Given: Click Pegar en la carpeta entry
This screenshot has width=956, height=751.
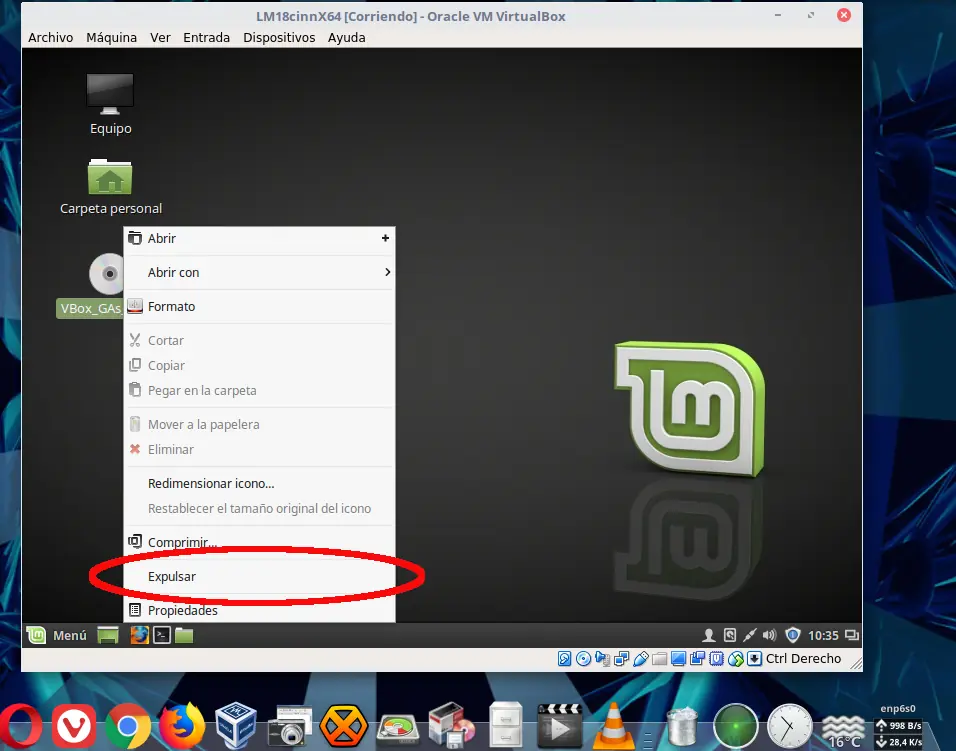Looking at the screenshot, I should pyautogui.click(x=259, y=390).
